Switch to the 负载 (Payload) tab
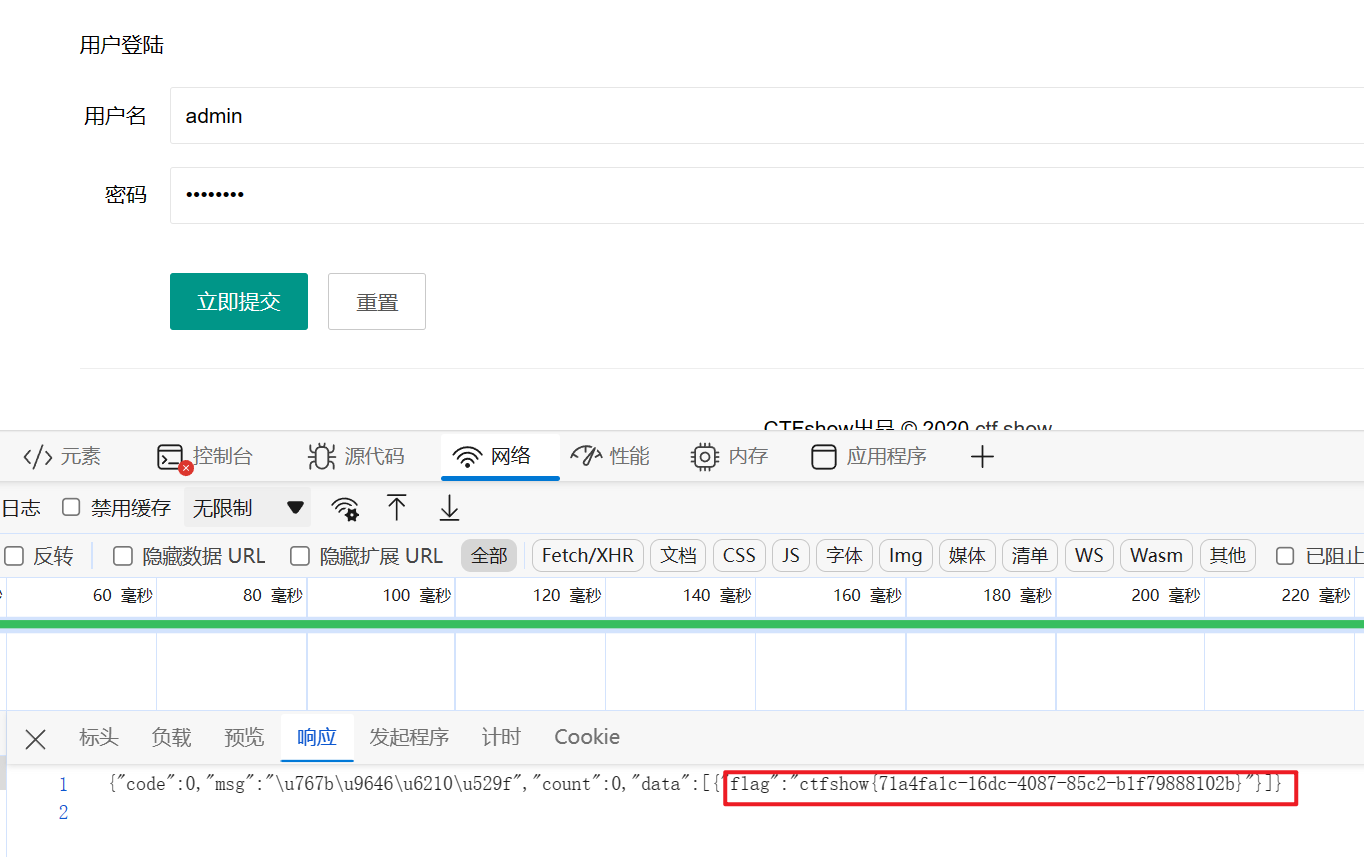 [171, 737]
